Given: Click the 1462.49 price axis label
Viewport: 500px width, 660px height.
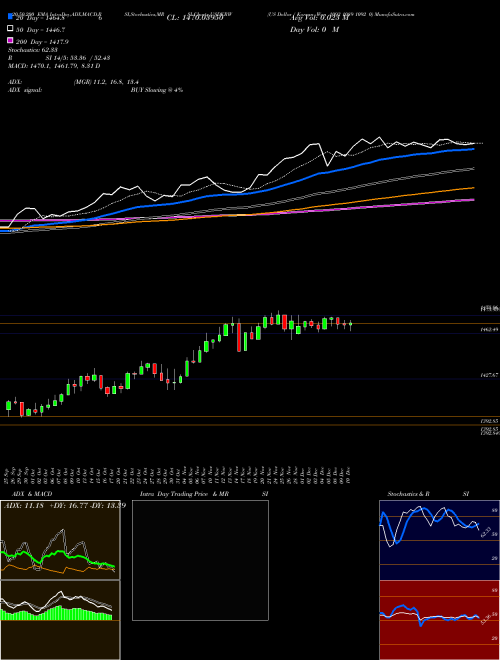Looking at the screenshot, I should pyautogui.click(x=489, y=330).
